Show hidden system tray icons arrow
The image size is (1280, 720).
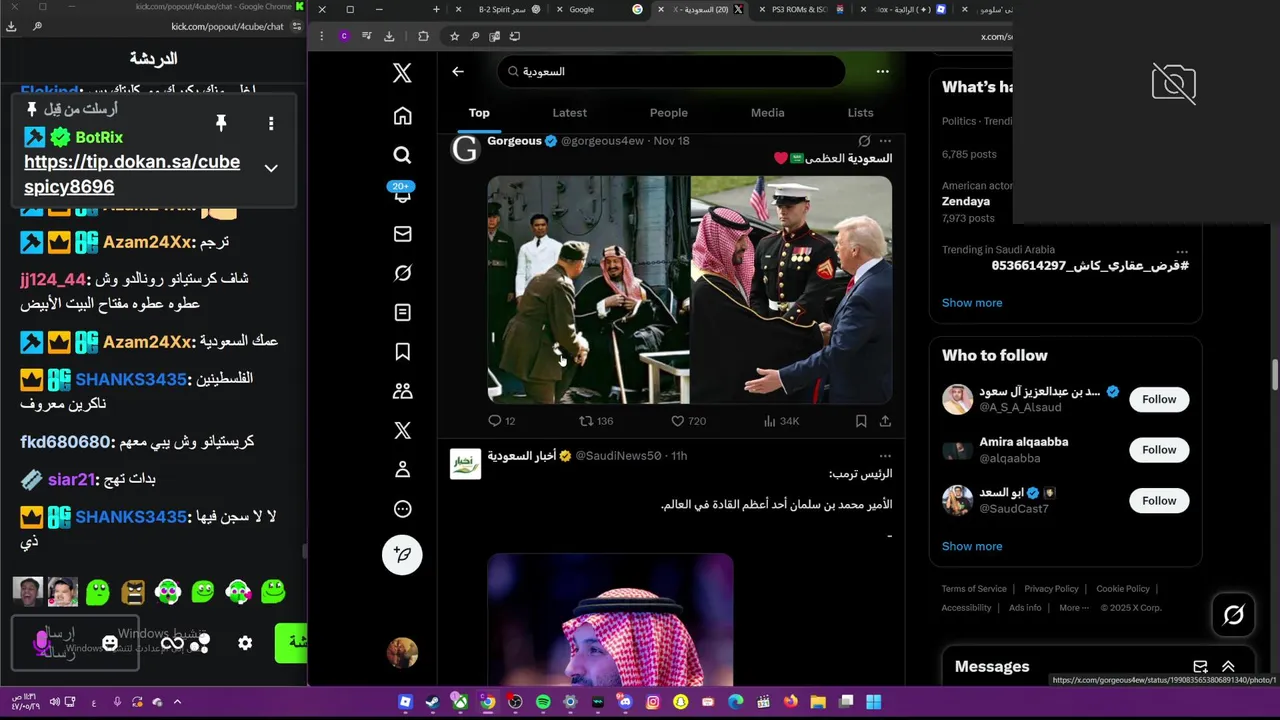177,702
